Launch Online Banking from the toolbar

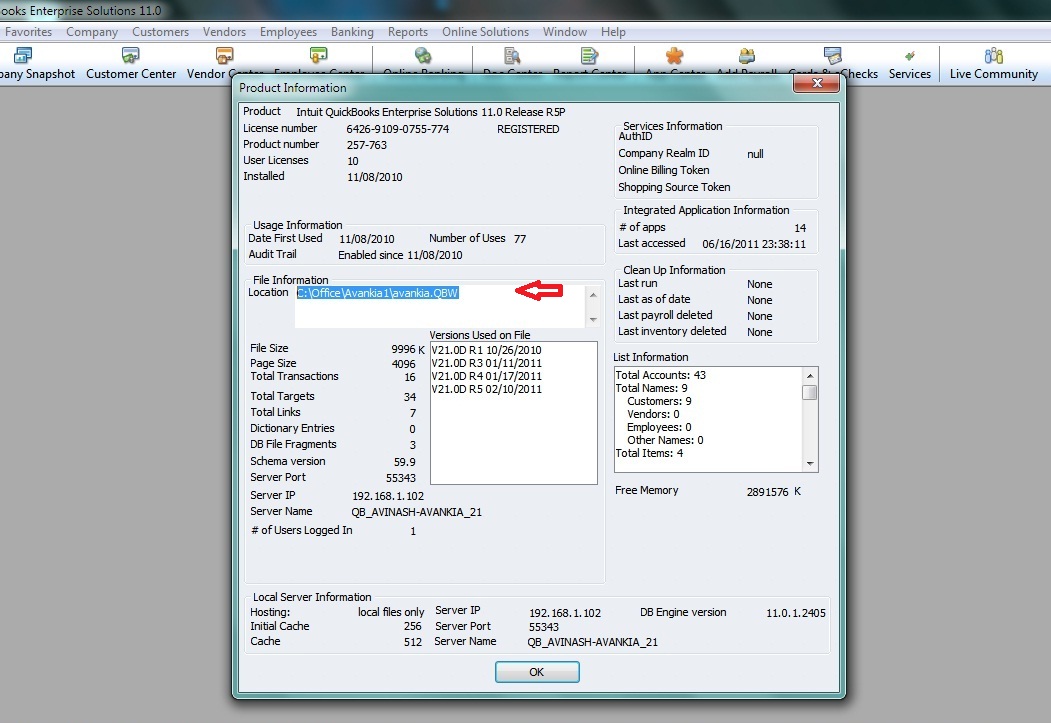423,56
